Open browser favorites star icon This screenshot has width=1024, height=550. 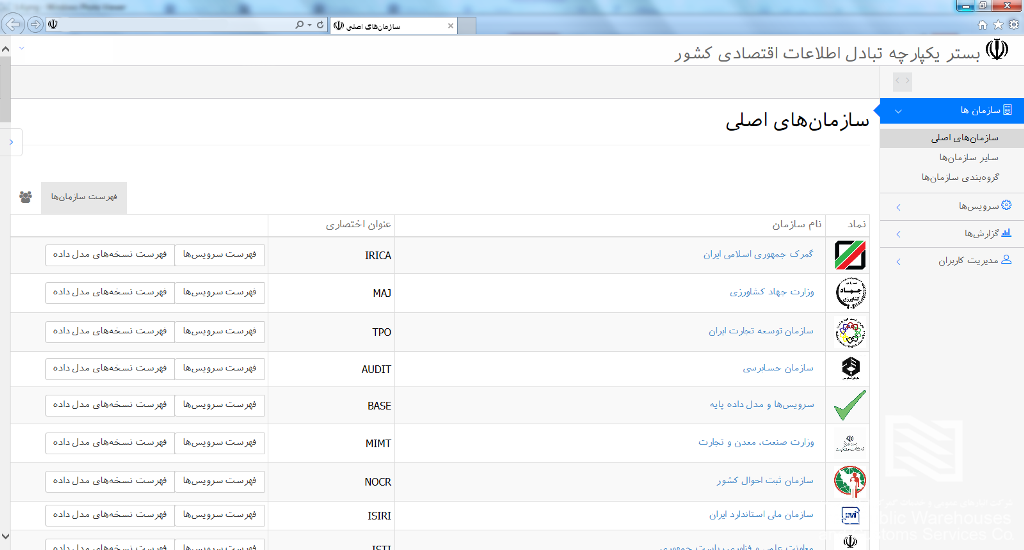[998, 24]
